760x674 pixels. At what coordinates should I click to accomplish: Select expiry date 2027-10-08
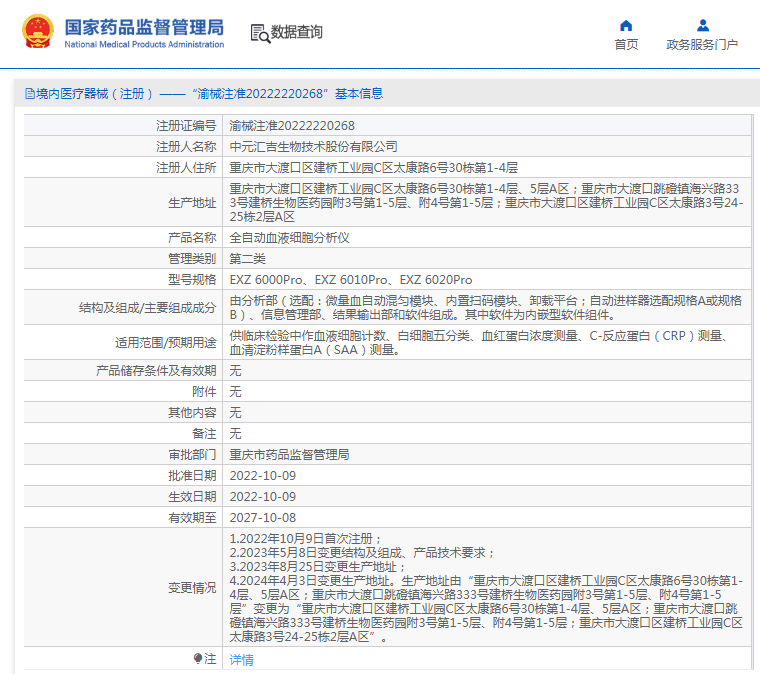point(263,517)
